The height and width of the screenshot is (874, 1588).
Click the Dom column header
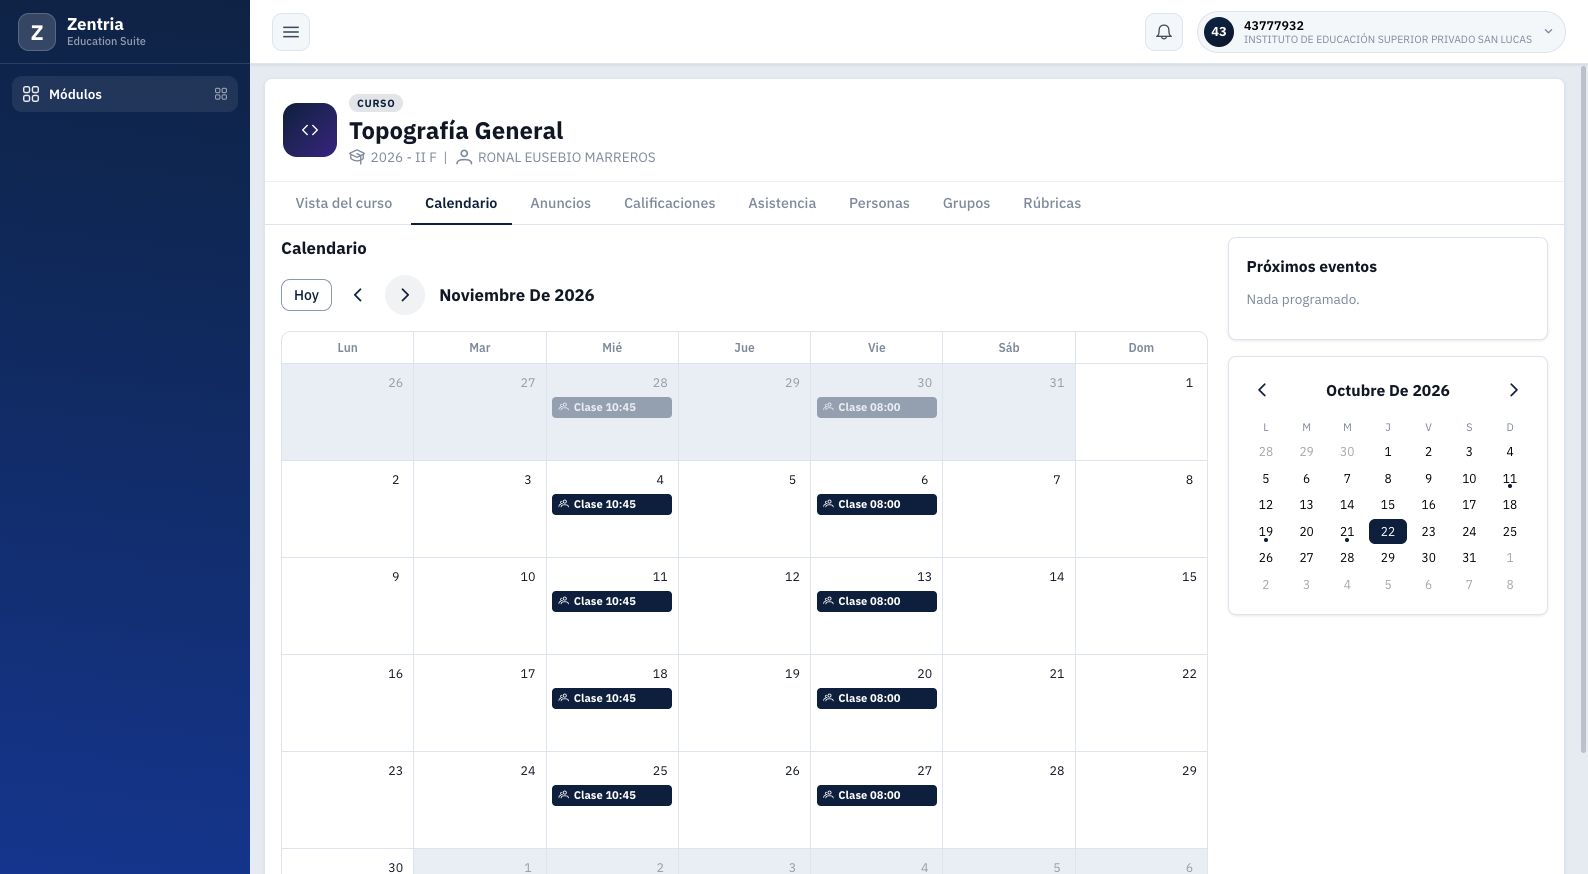(1141, 348)
